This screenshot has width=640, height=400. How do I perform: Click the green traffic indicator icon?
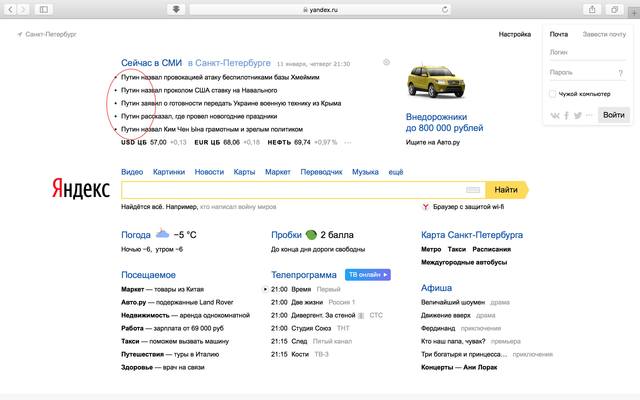click(x=311, y=235)
